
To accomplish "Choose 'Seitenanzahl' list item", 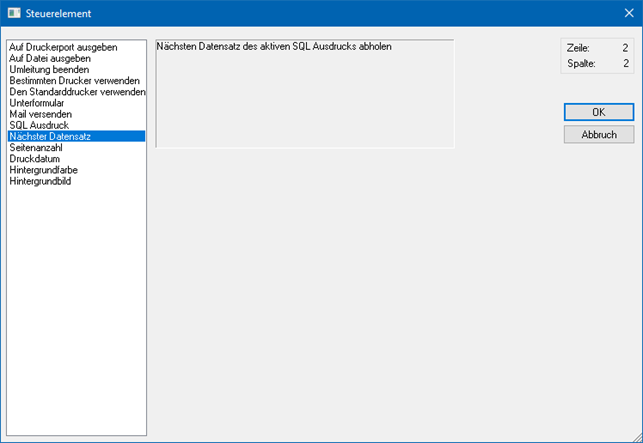I will pos(36,147).
